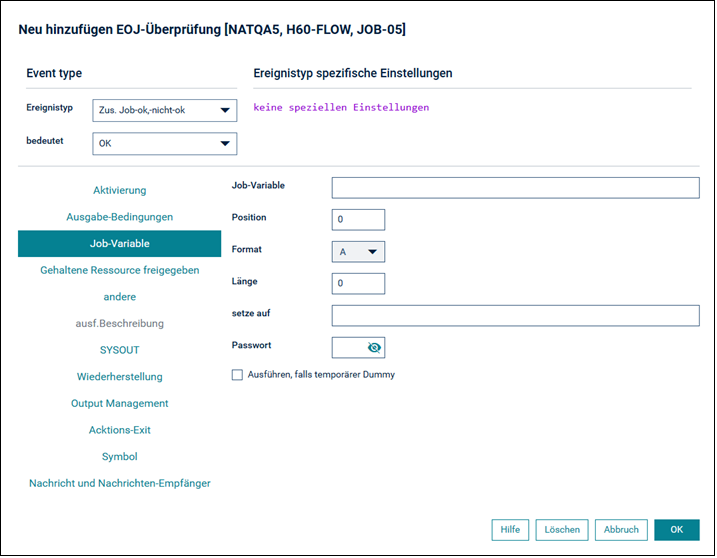Focus the setze auf text field
Viewport: 717px width, 558px height.
tap(515, 316)
